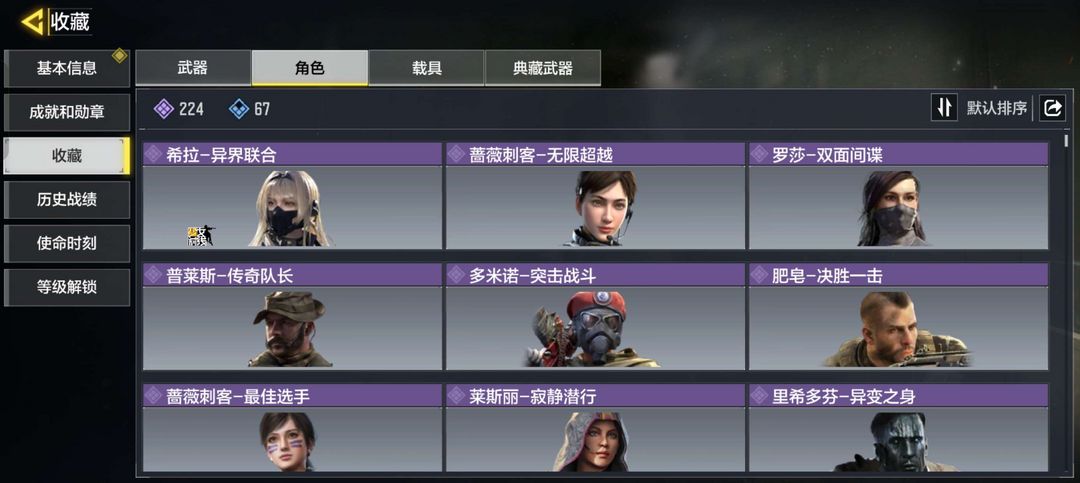The height and width of the screenshot is (483, 1080).
Task: Click the yellow badge on 基本信息
Action: point(120,55)
